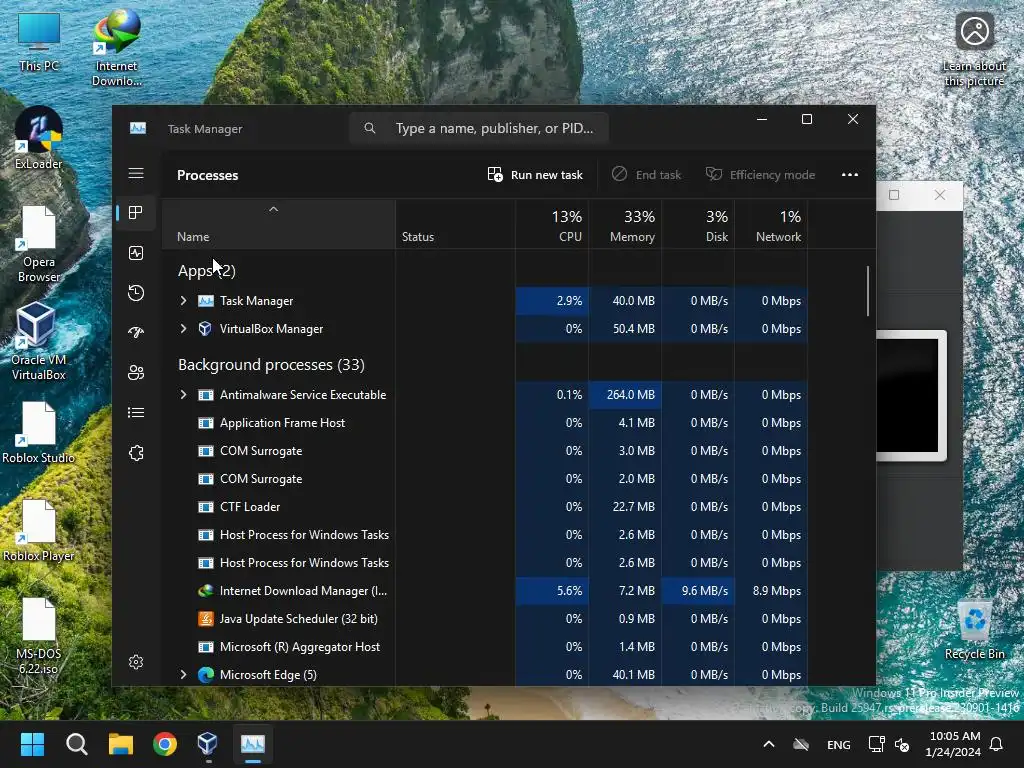Open the three-dot more options menu
Screen dimensions: 1024x768
850,174
